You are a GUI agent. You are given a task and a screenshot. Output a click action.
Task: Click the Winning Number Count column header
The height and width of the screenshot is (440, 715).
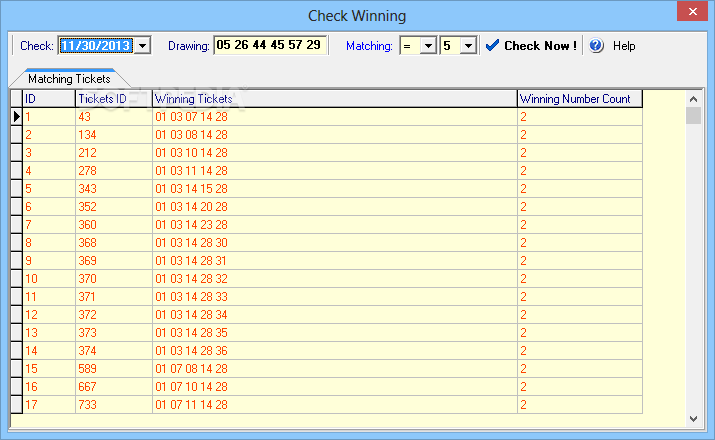(580, 99)
